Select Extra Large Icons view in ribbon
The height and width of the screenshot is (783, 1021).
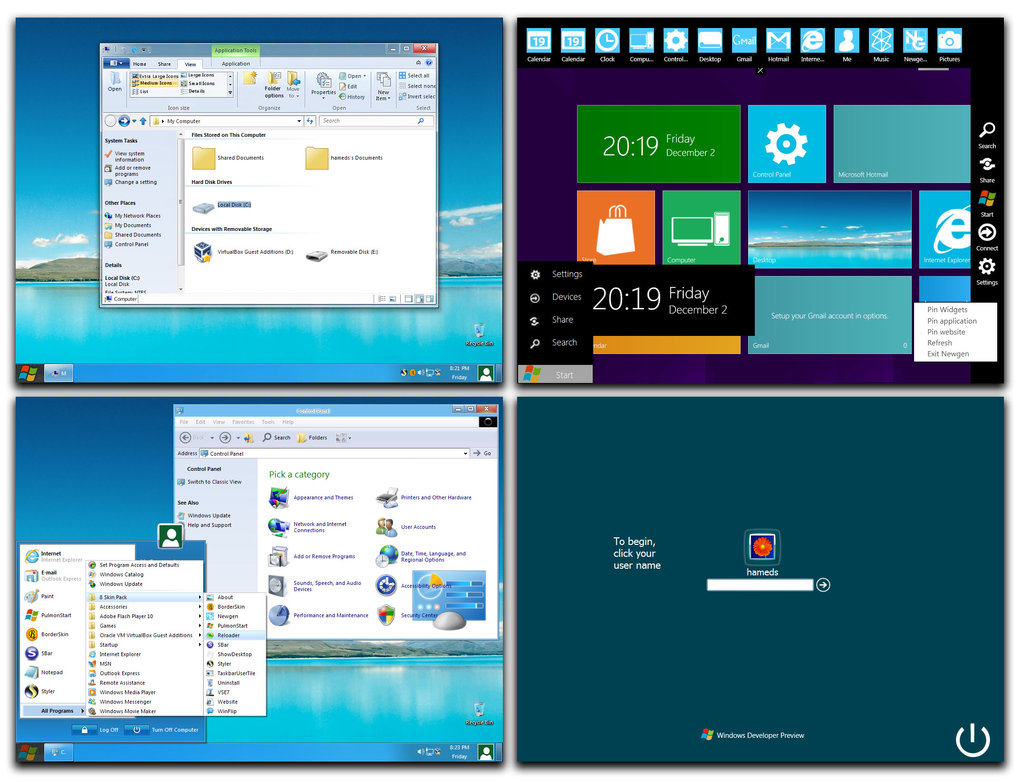pos(155,76)
